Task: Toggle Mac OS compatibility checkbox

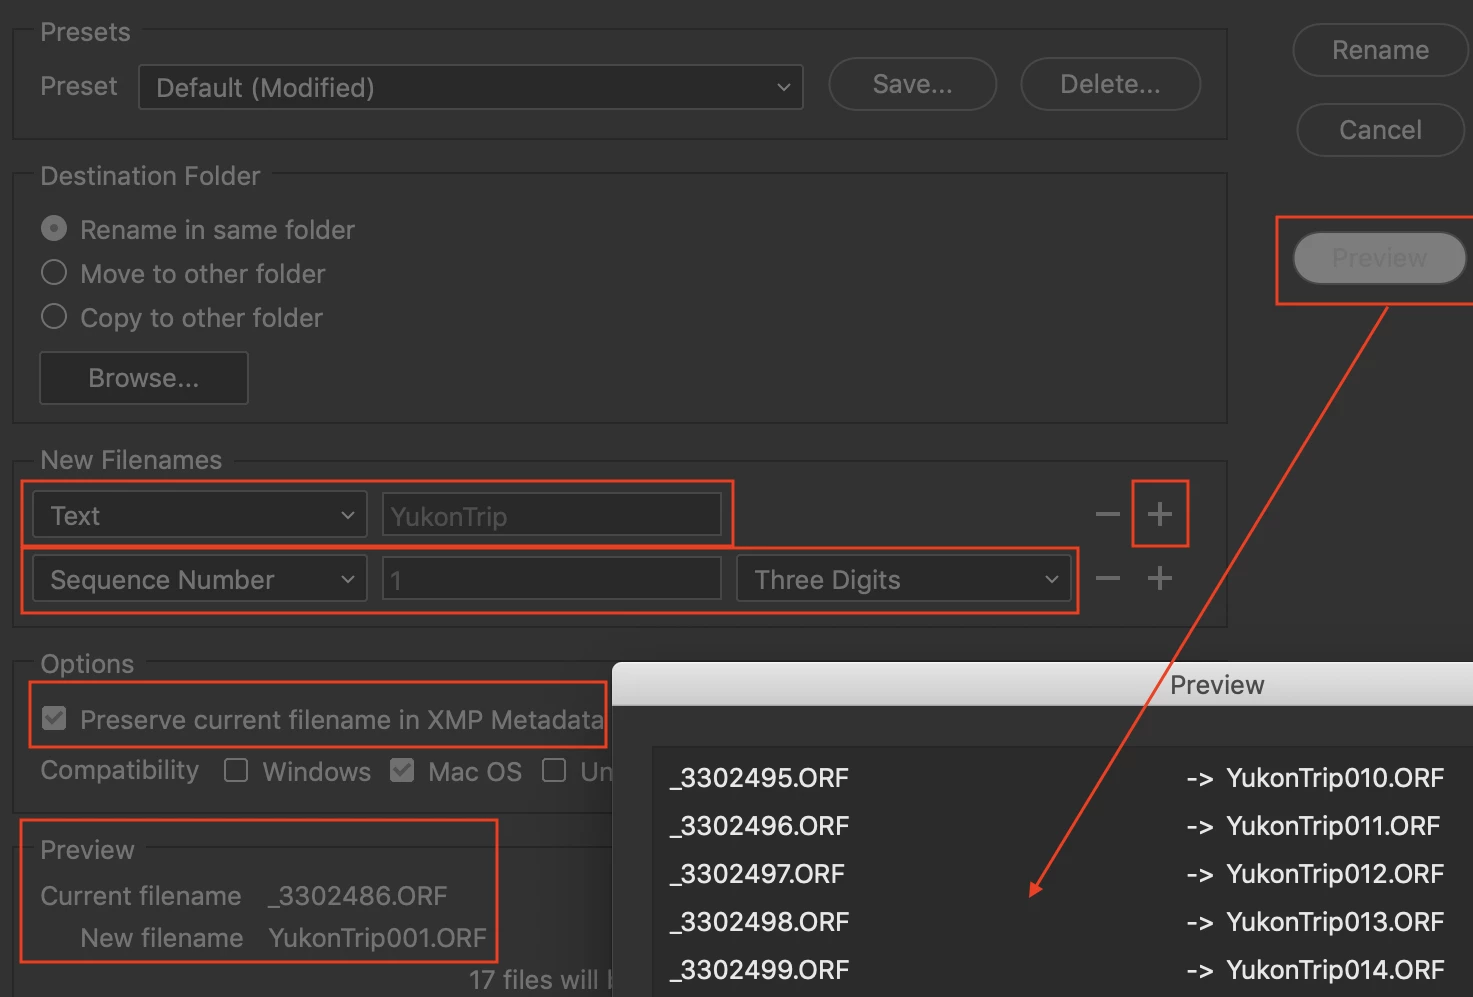Action: pos(402,770)
